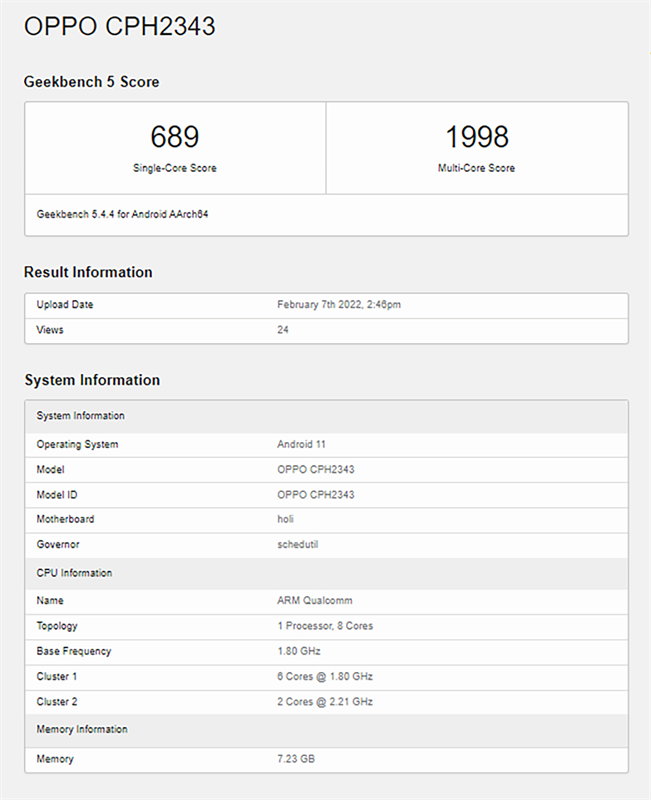Click the 689 single-core score

click(174, 137)
